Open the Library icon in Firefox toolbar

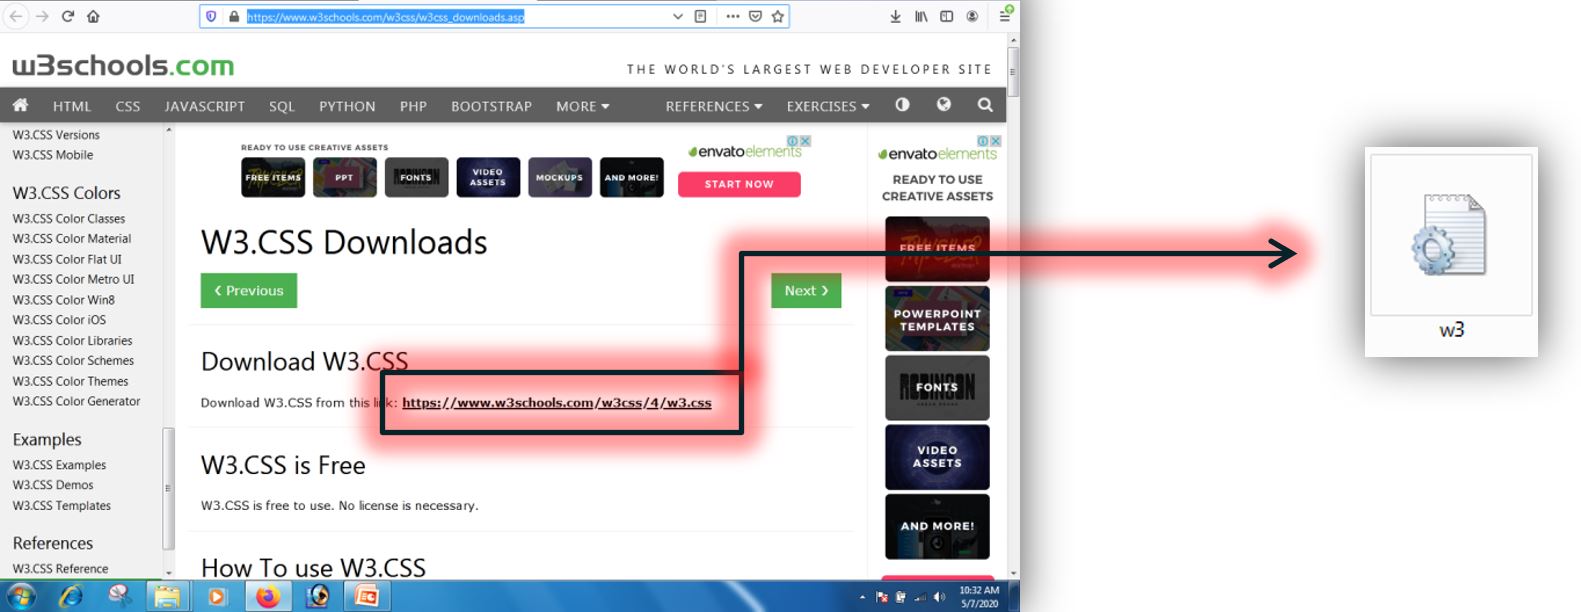(x=921, y=16)
